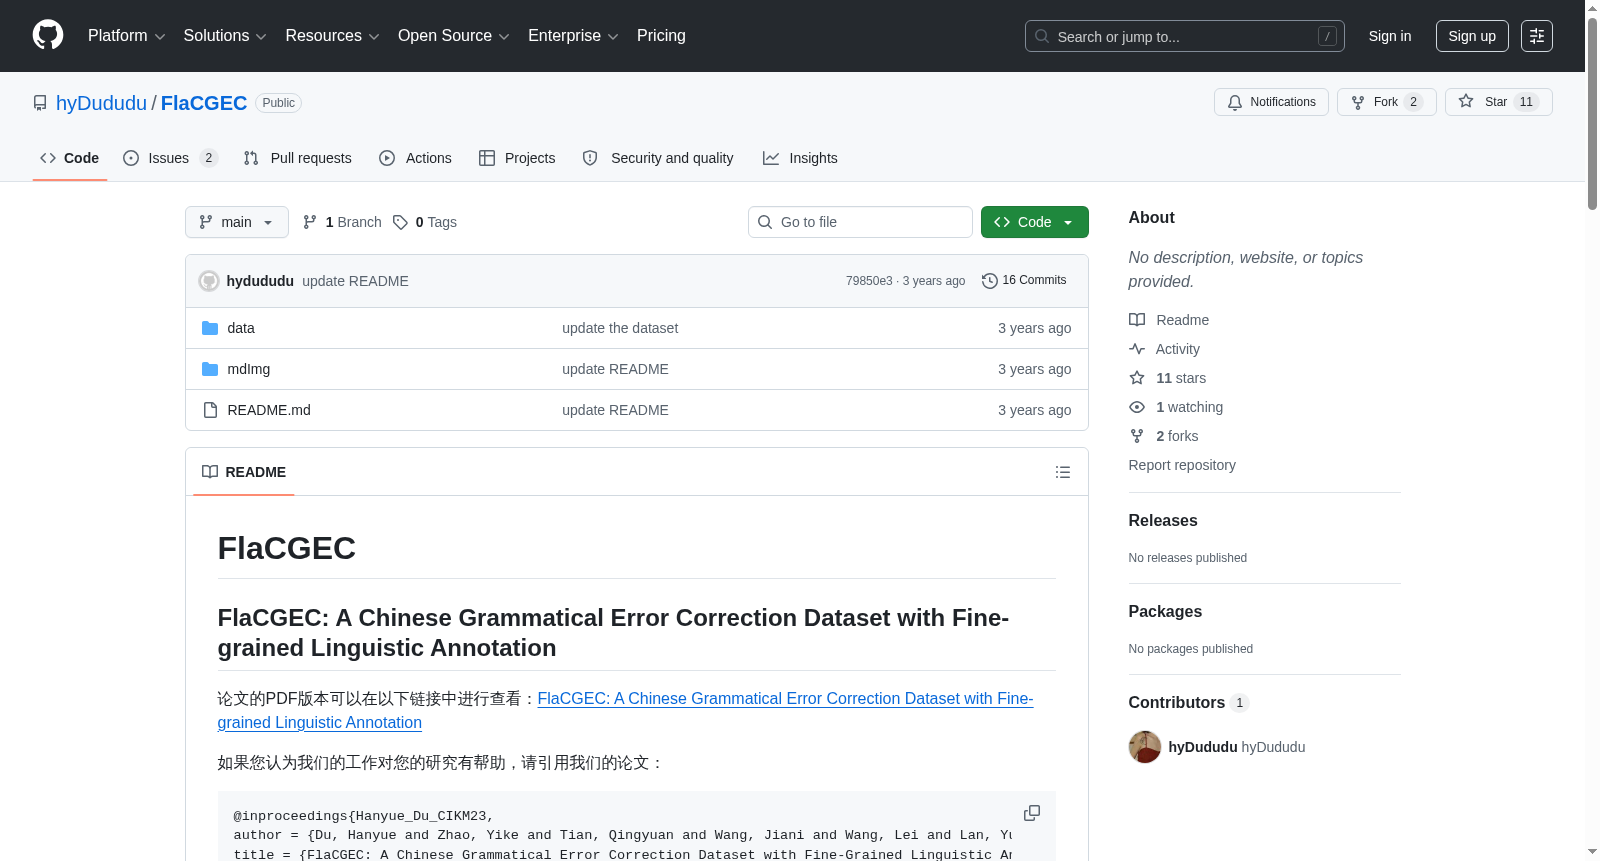Click the bell icon in Notifications
Image resolution: width=1600 pixels, height=861 pixels.
[x=1235, y=102]
